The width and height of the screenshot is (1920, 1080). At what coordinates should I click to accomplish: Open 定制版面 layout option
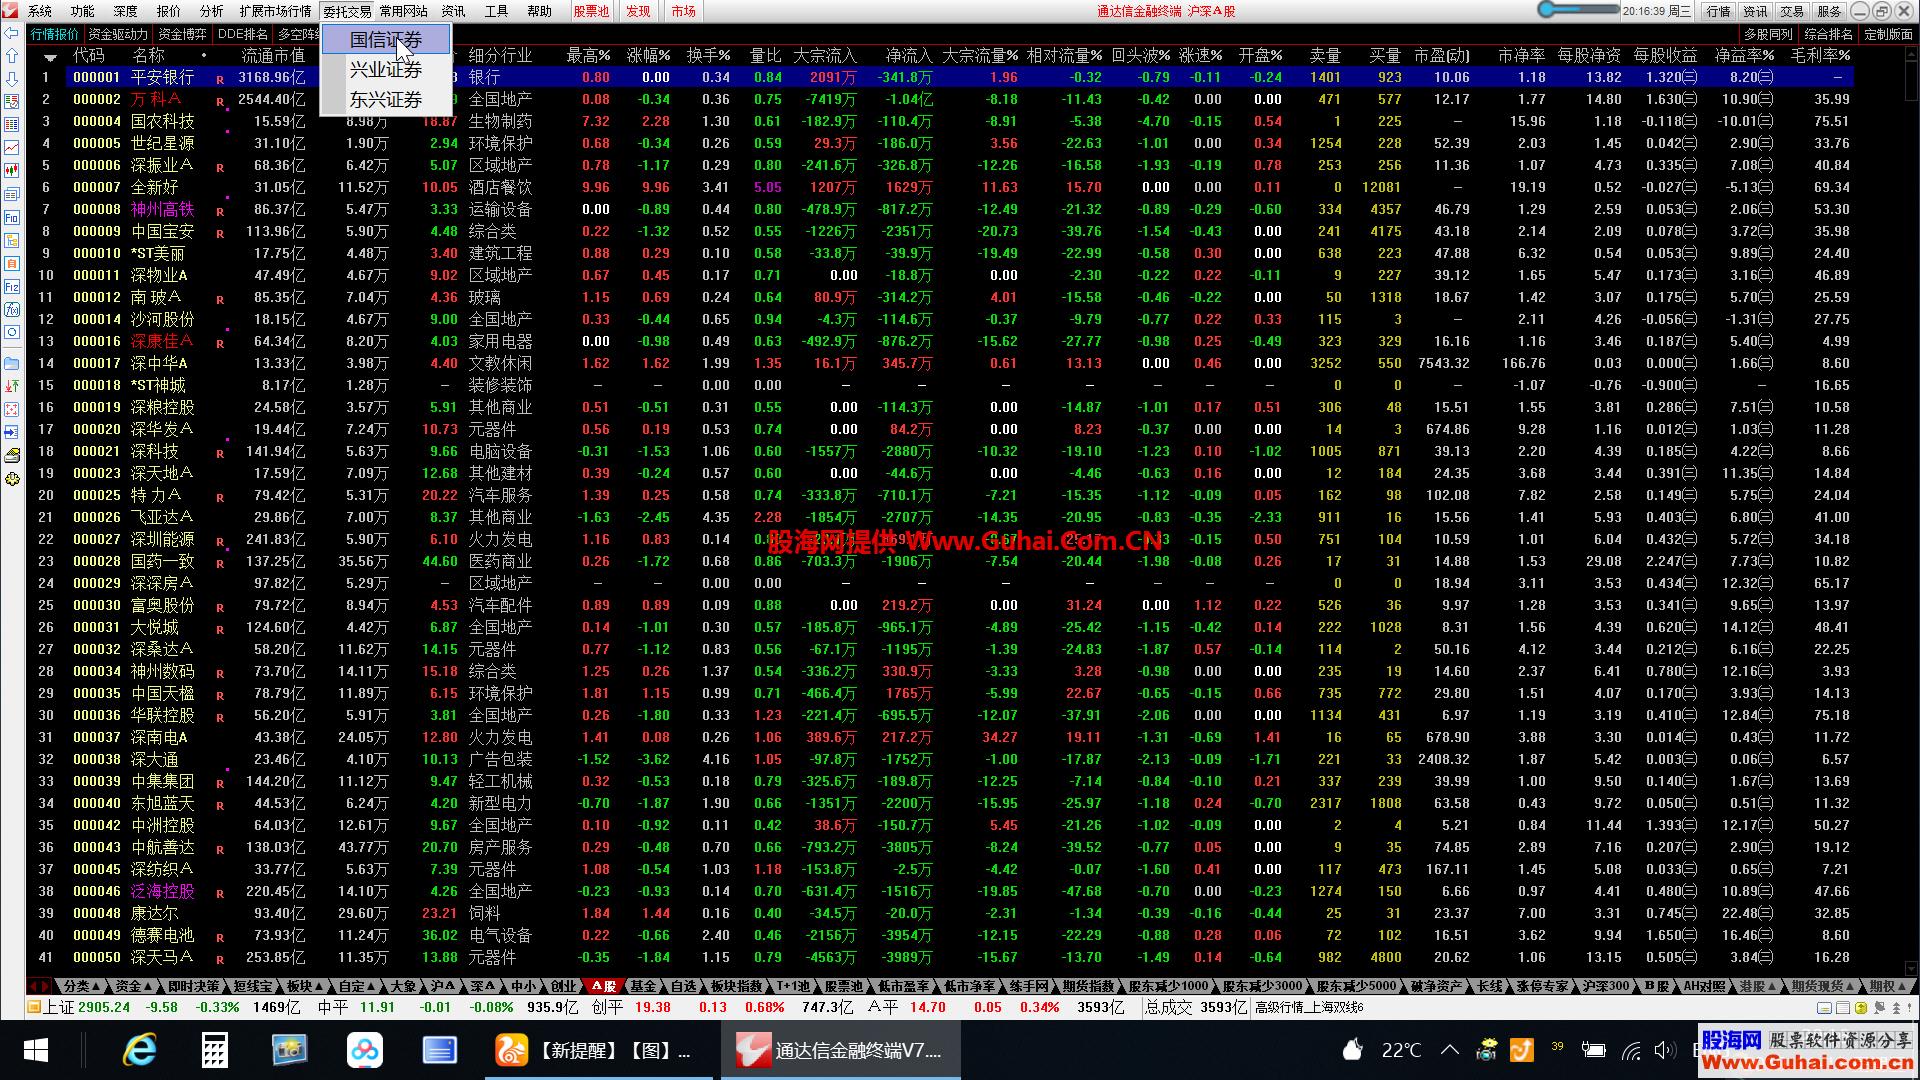point(1889,34)
